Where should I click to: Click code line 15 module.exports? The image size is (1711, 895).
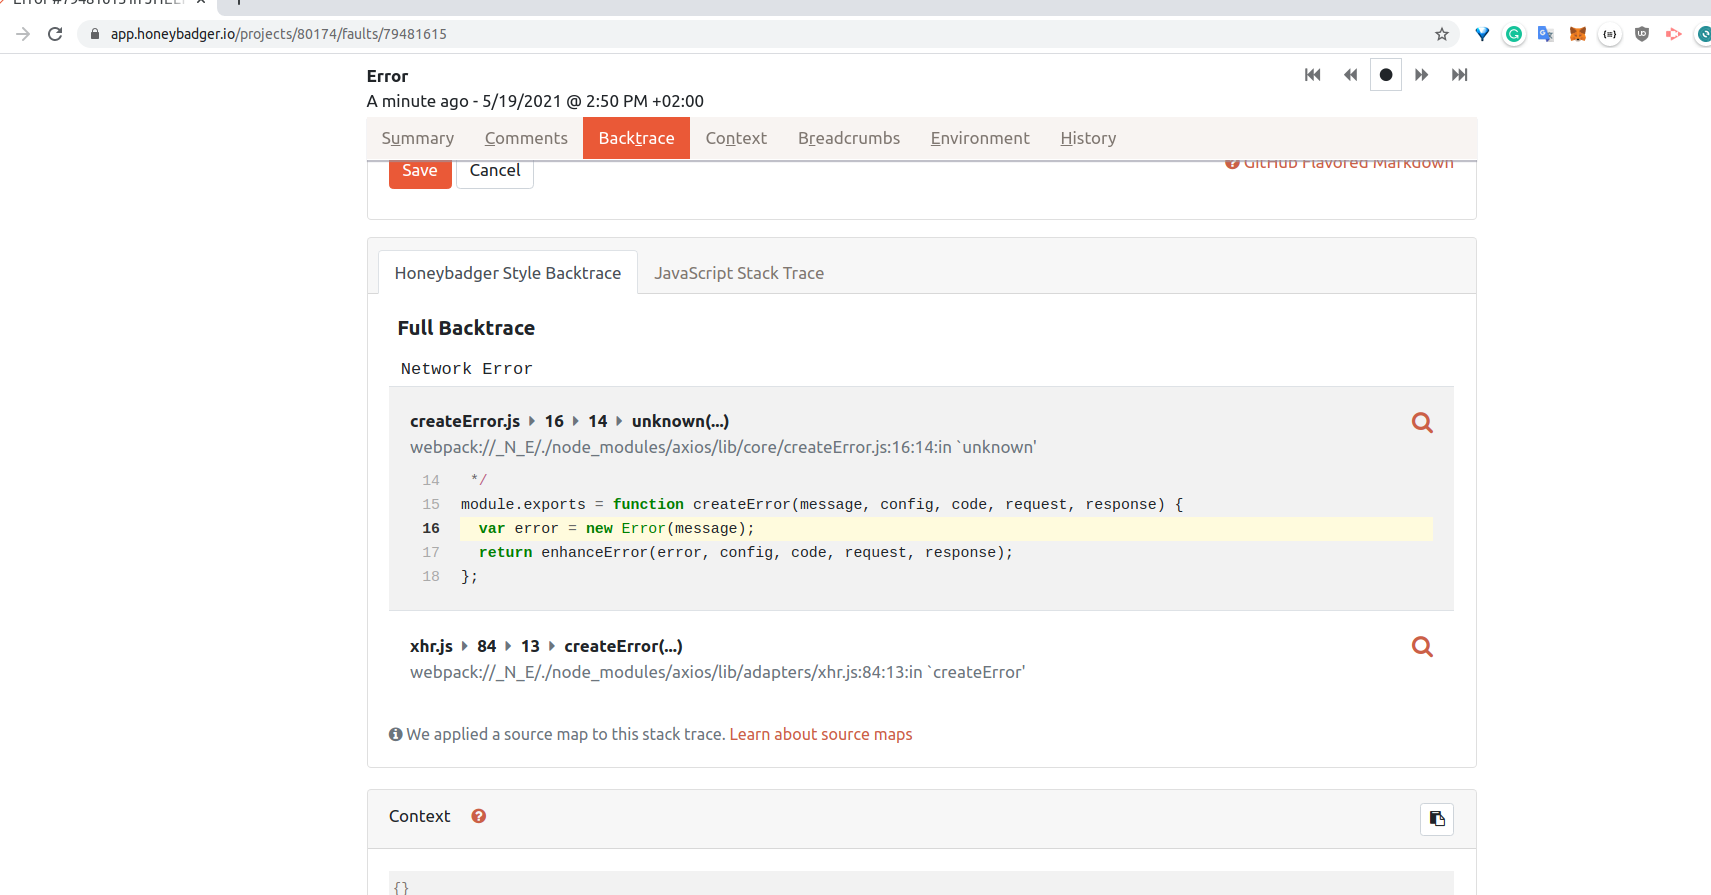click(822, 504)
